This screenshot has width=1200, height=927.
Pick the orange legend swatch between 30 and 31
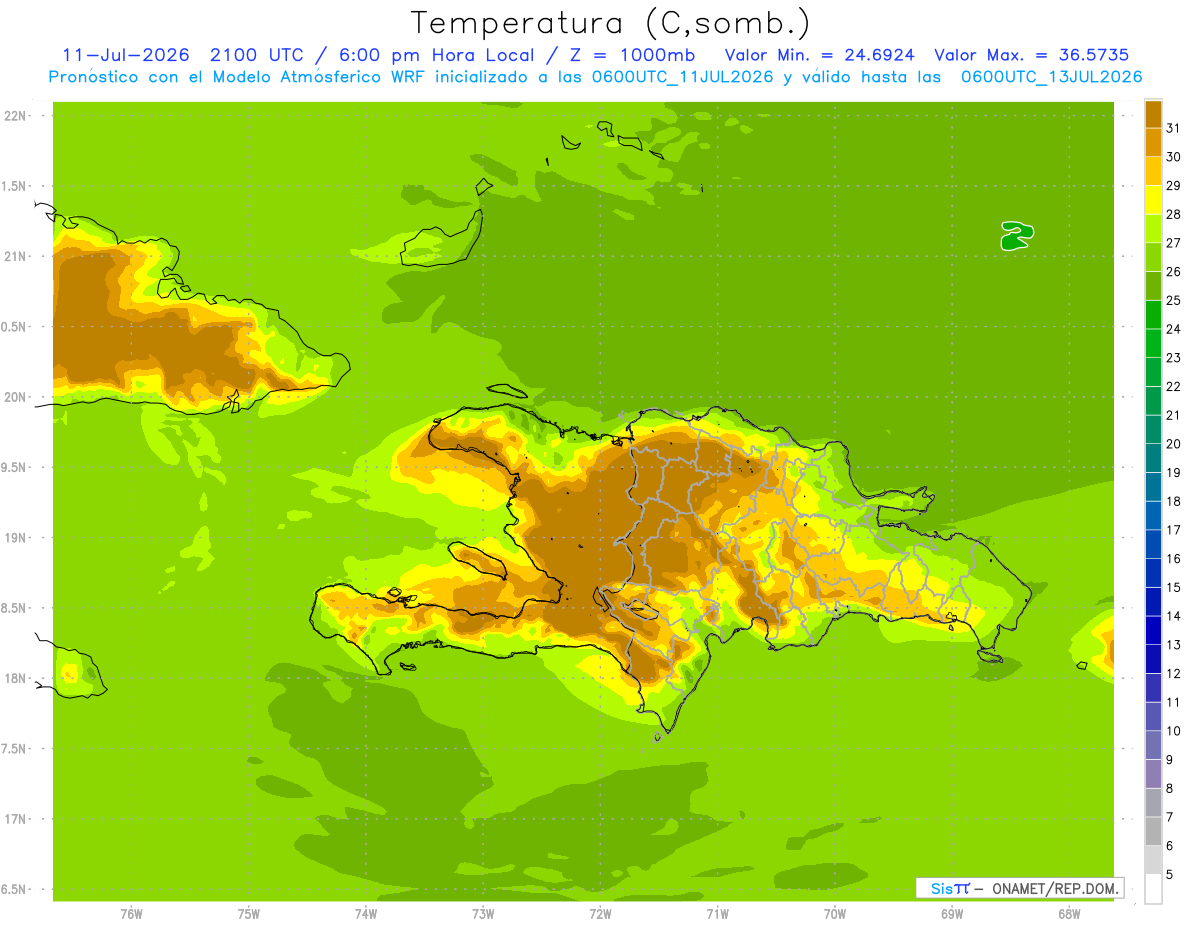[x=1153, y=142]
